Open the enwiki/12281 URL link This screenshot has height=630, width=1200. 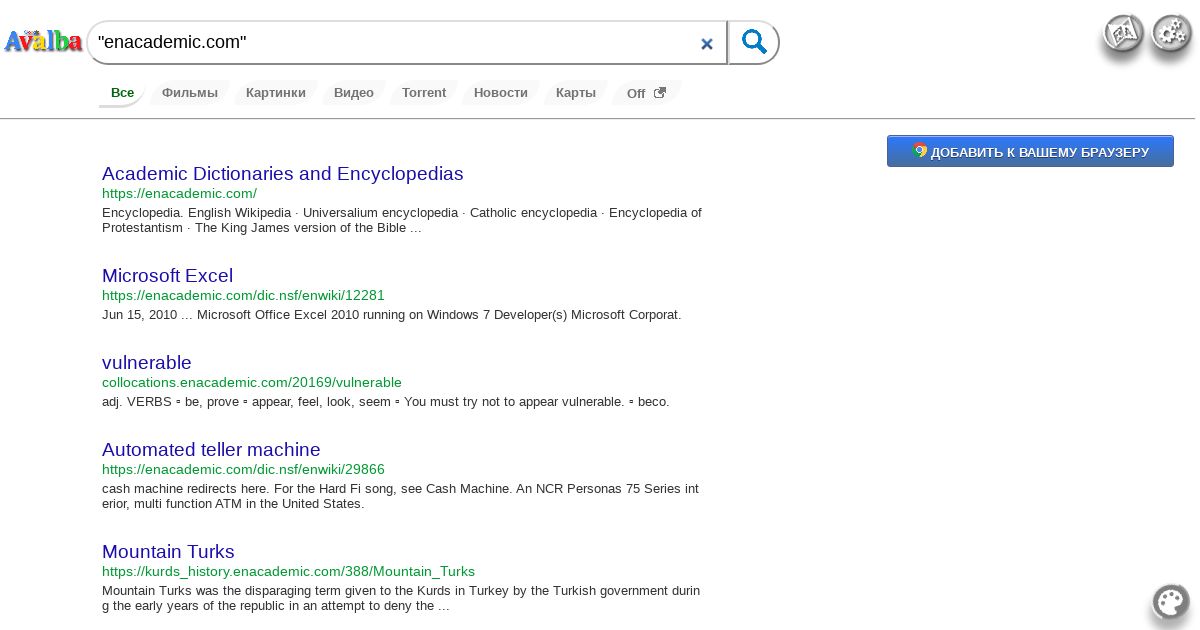point(243,296)
